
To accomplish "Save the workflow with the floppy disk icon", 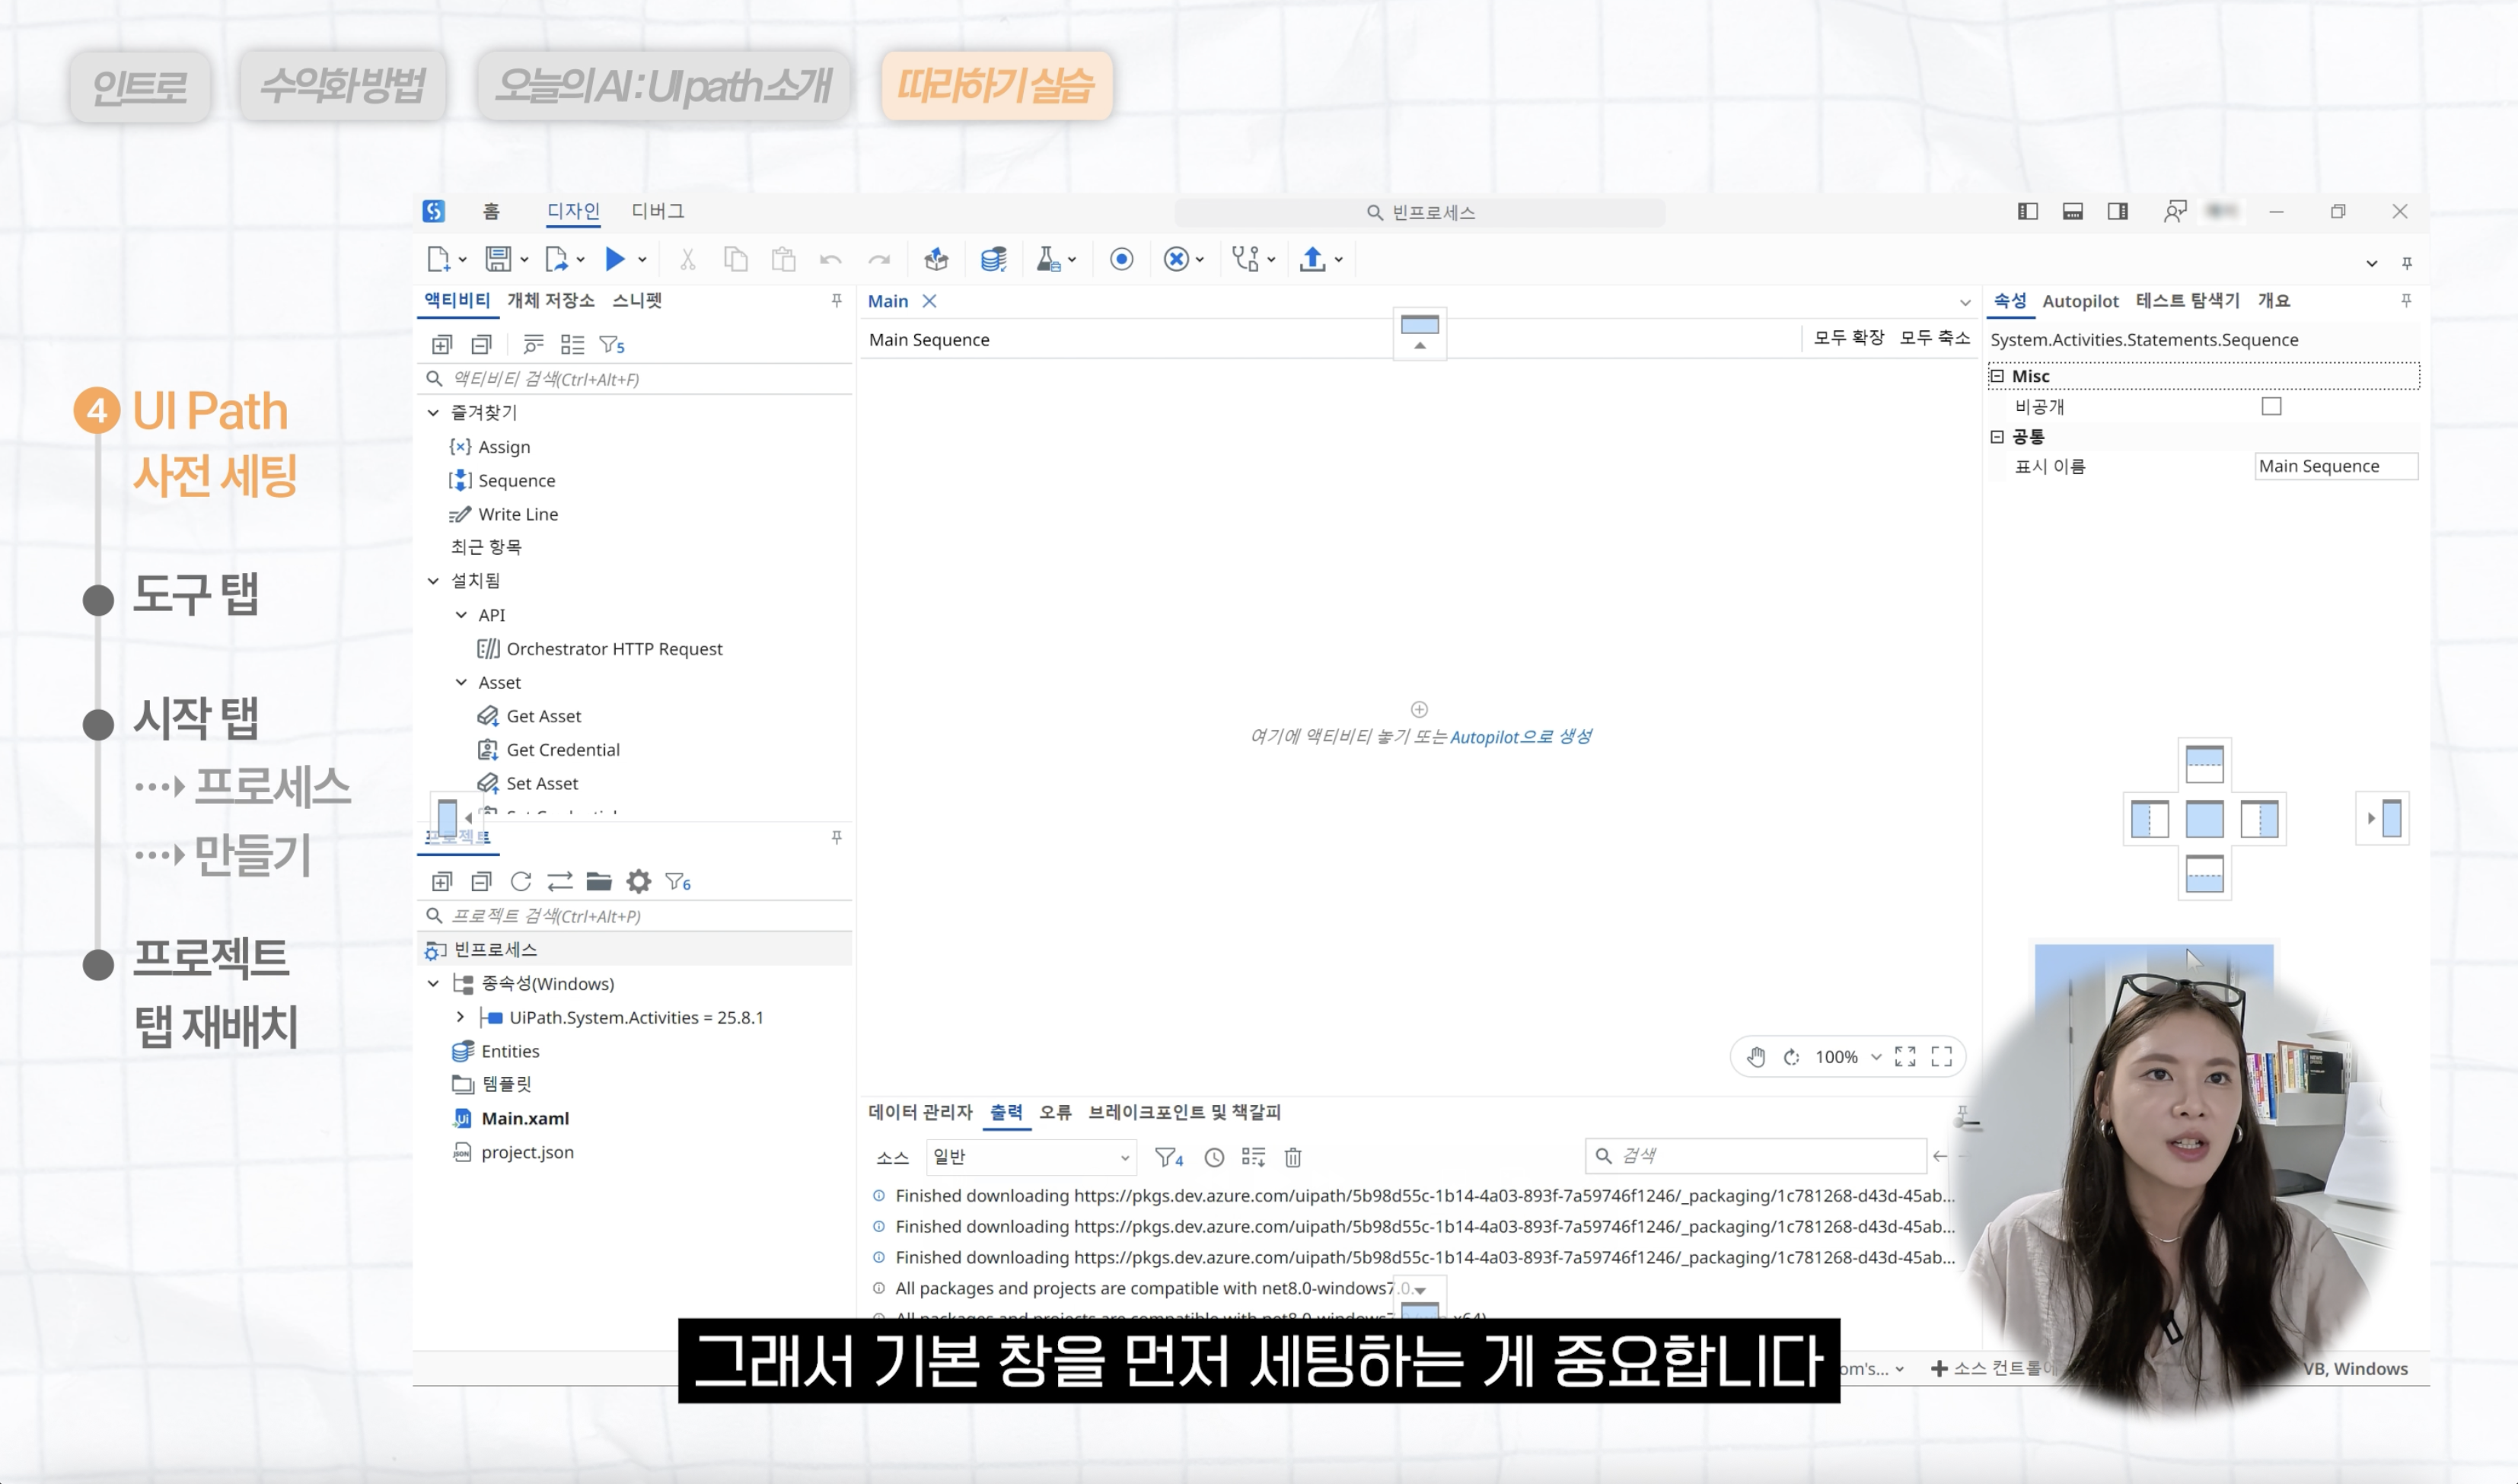I will click(x=498, y=260).
